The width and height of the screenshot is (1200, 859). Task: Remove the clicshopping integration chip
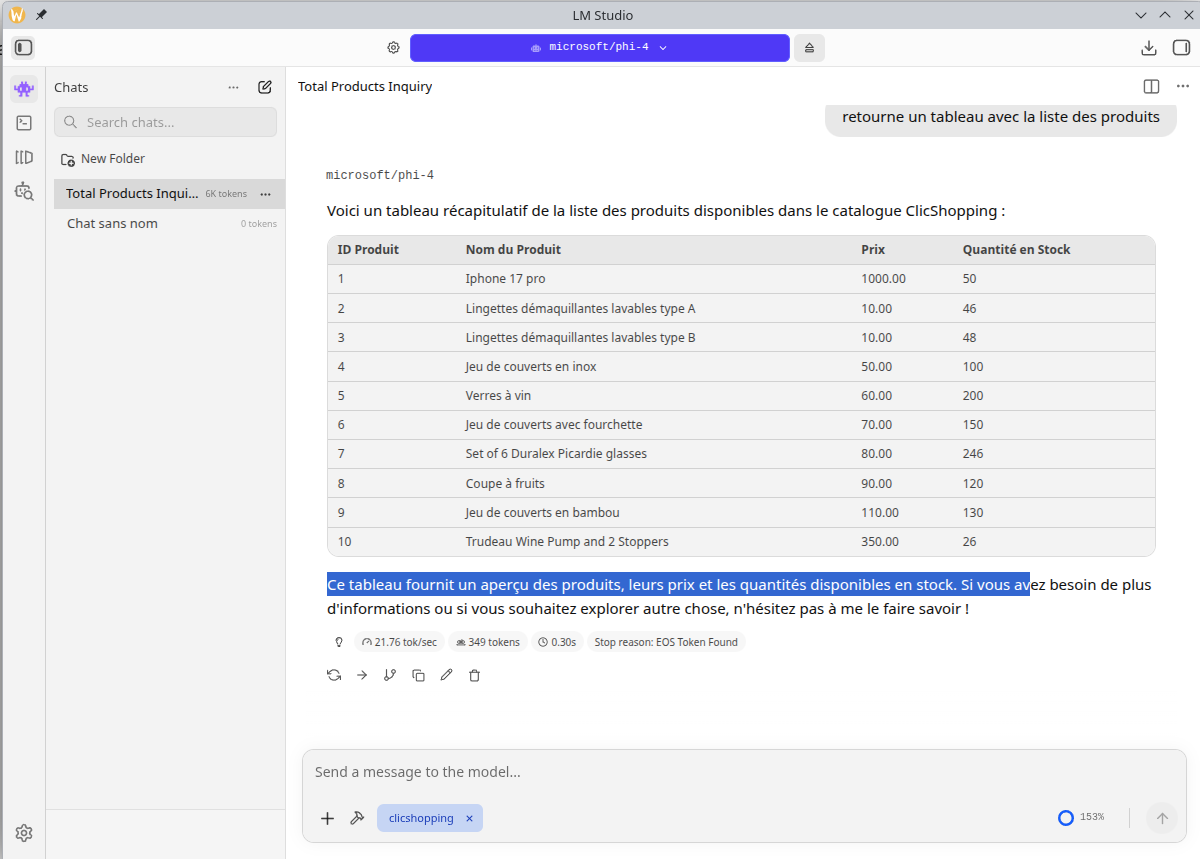(469, 818)
